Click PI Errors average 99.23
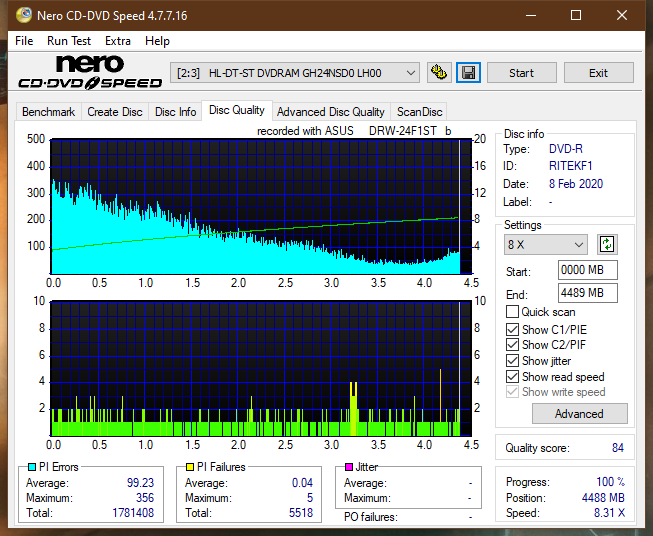This screenshot has height=536, width=653. pyautogui.click(x=140, y=482)
